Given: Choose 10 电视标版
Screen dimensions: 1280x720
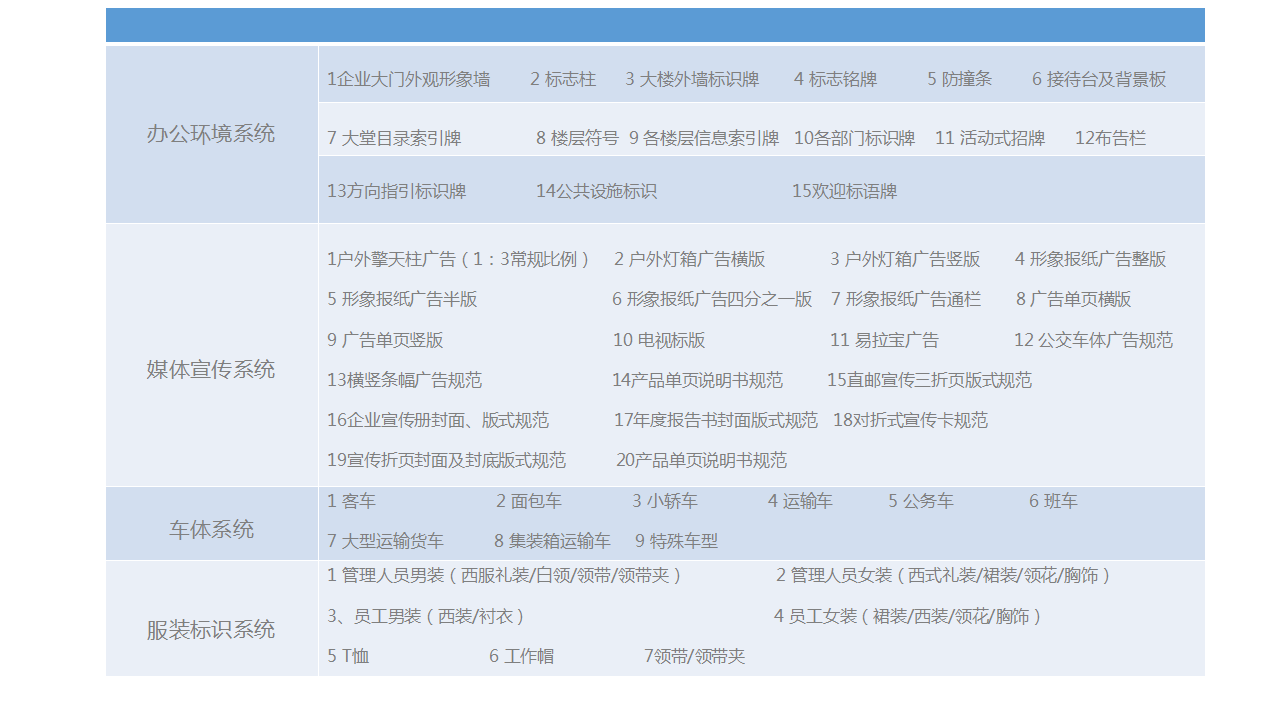Looking at the screenshot, I should (659, 341).
